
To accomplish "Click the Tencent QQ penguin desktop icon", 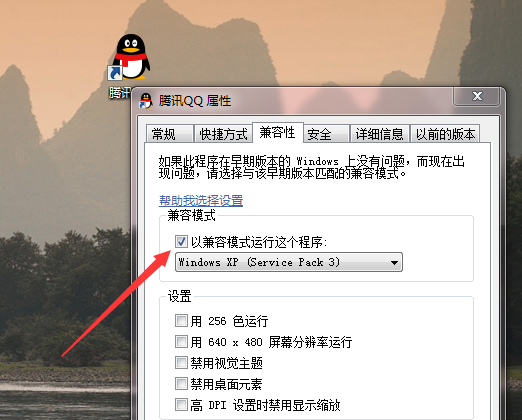I will coord(131,57).
